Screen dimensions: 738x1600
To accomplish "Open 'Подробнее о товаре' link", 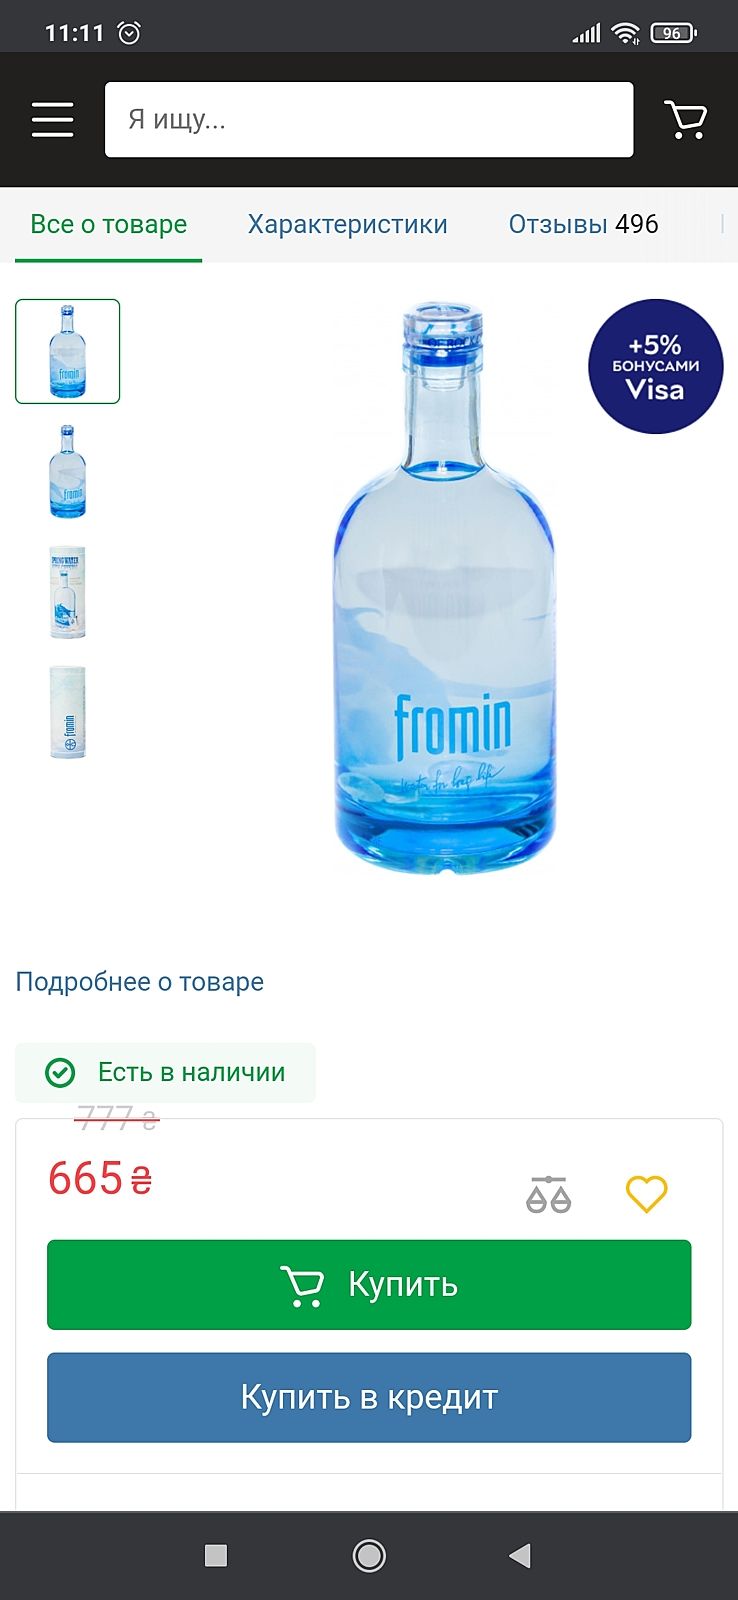I will pos(140,982).
